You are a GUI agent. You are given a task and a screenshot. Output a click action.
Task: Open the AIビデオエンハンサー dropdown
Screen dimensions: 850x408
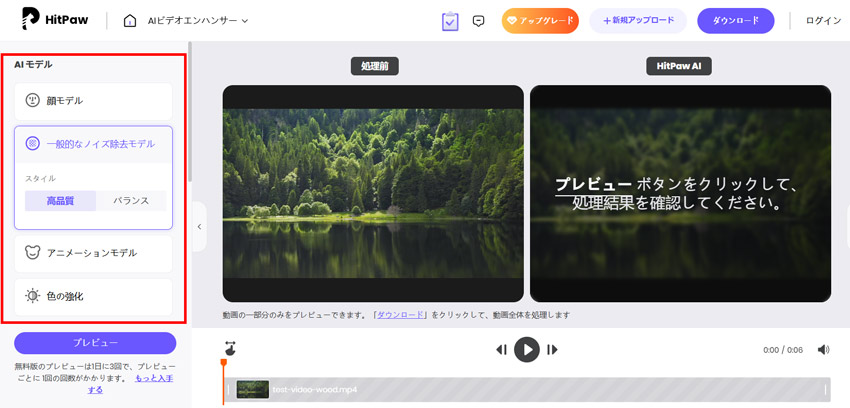click(198, 21)
